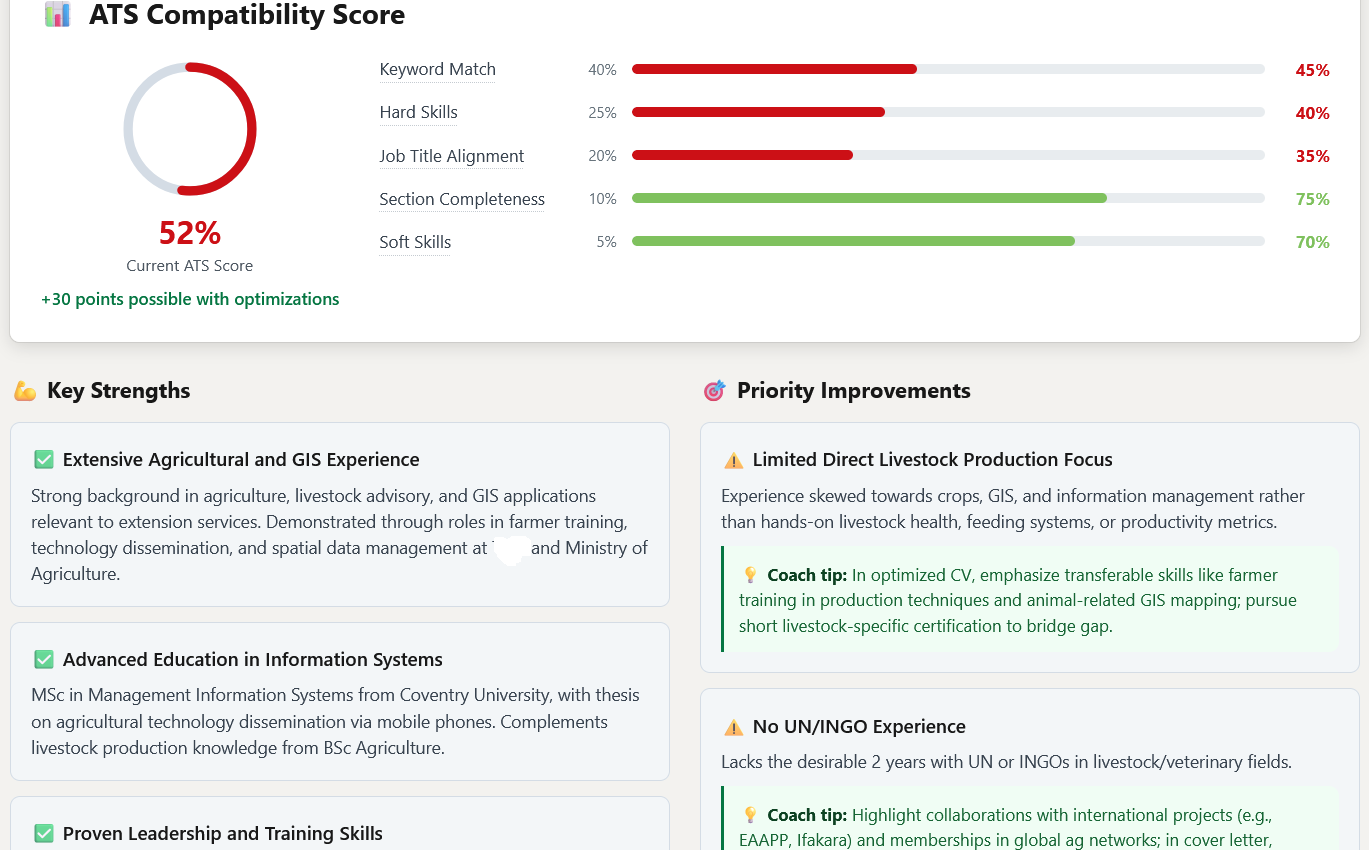Click the lightbulb icon in the first Coach tip
Viewport: 1369px width, 850px height.
tap(749, 574)
